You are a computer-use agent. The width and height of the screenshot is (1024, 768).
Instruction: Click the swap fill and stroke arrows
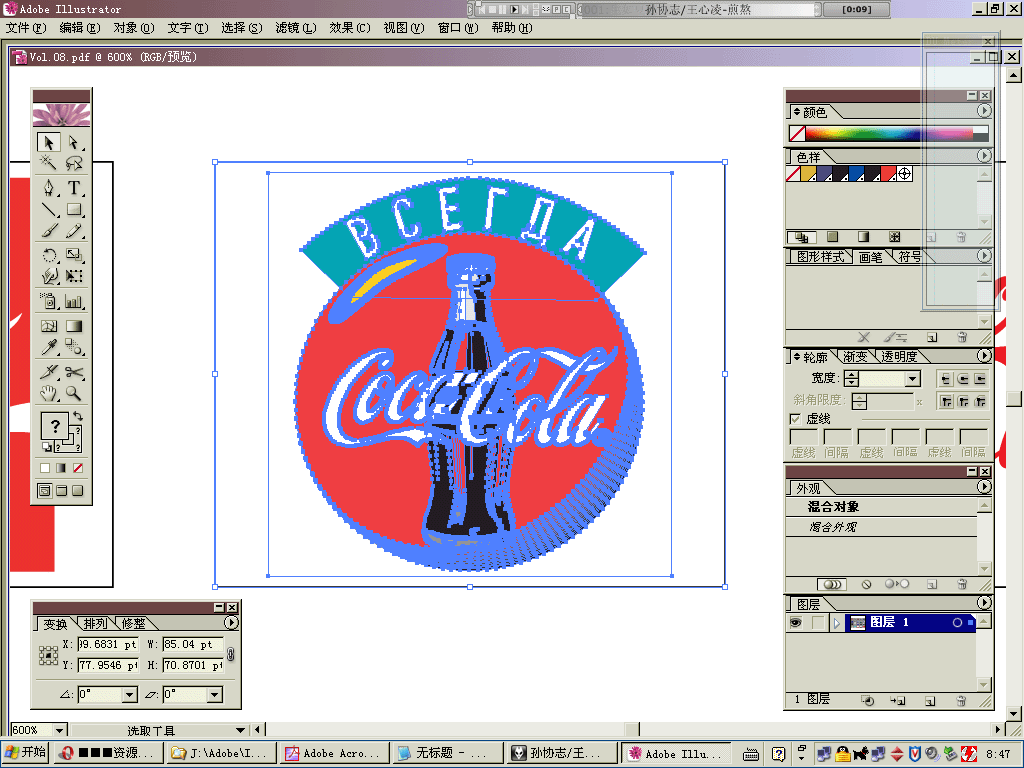pyautogui.click(x=78, y=416)
